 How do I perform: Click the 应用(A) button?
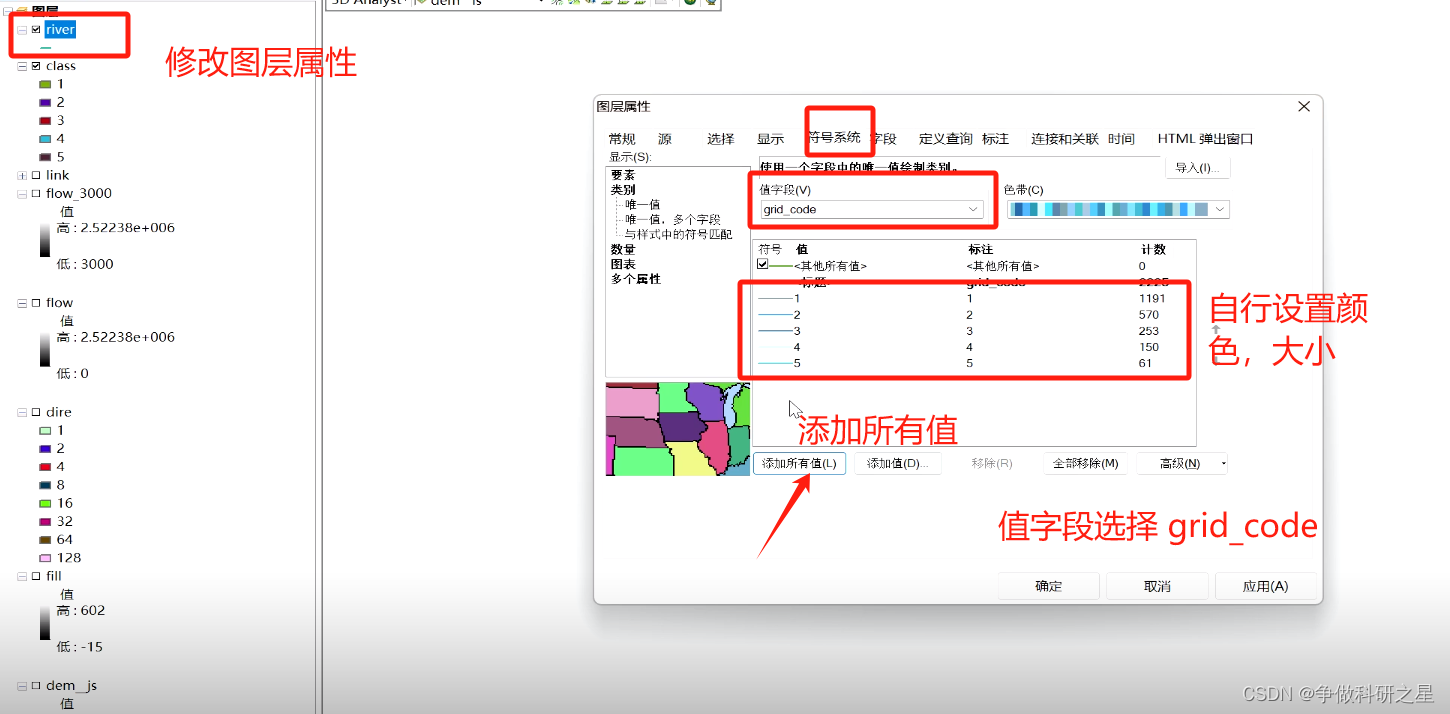pos(1265,586)
